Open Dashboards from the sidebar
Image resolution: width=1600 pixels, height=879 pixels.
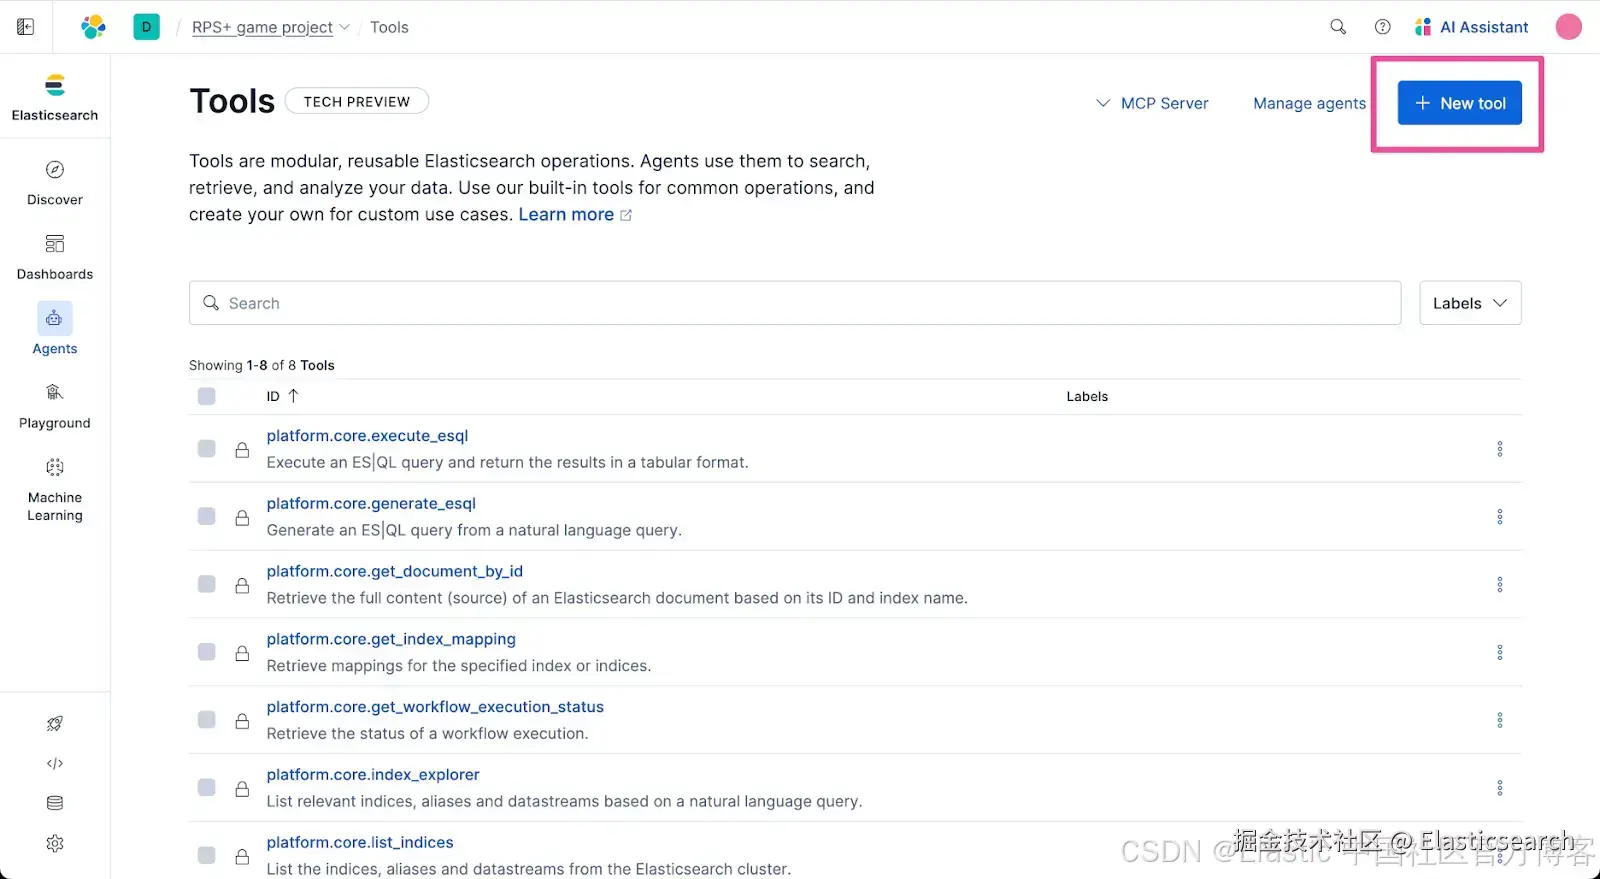click(x=55, y=256)
